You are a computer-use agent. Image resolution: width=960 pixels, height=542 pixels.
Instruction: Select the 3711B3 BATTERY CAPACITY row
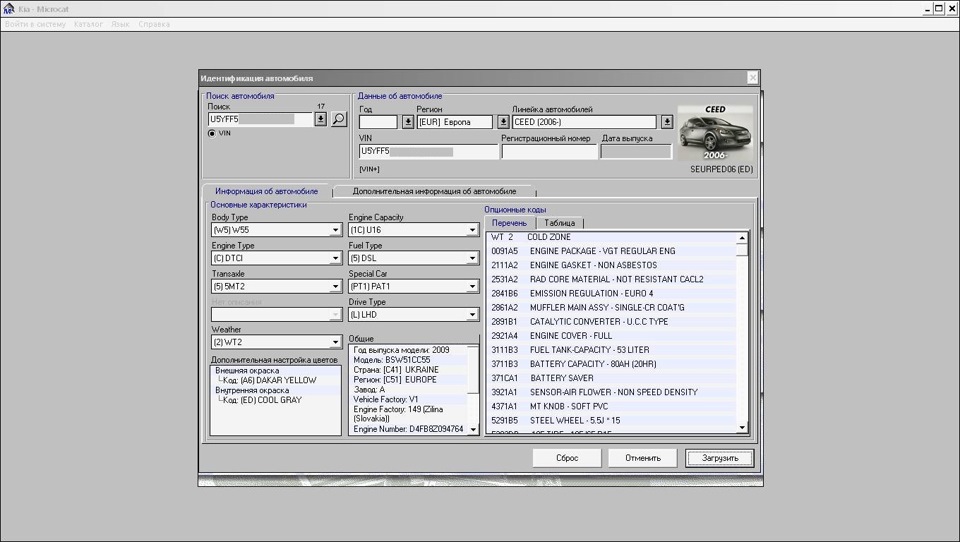(x=612, y=364)
